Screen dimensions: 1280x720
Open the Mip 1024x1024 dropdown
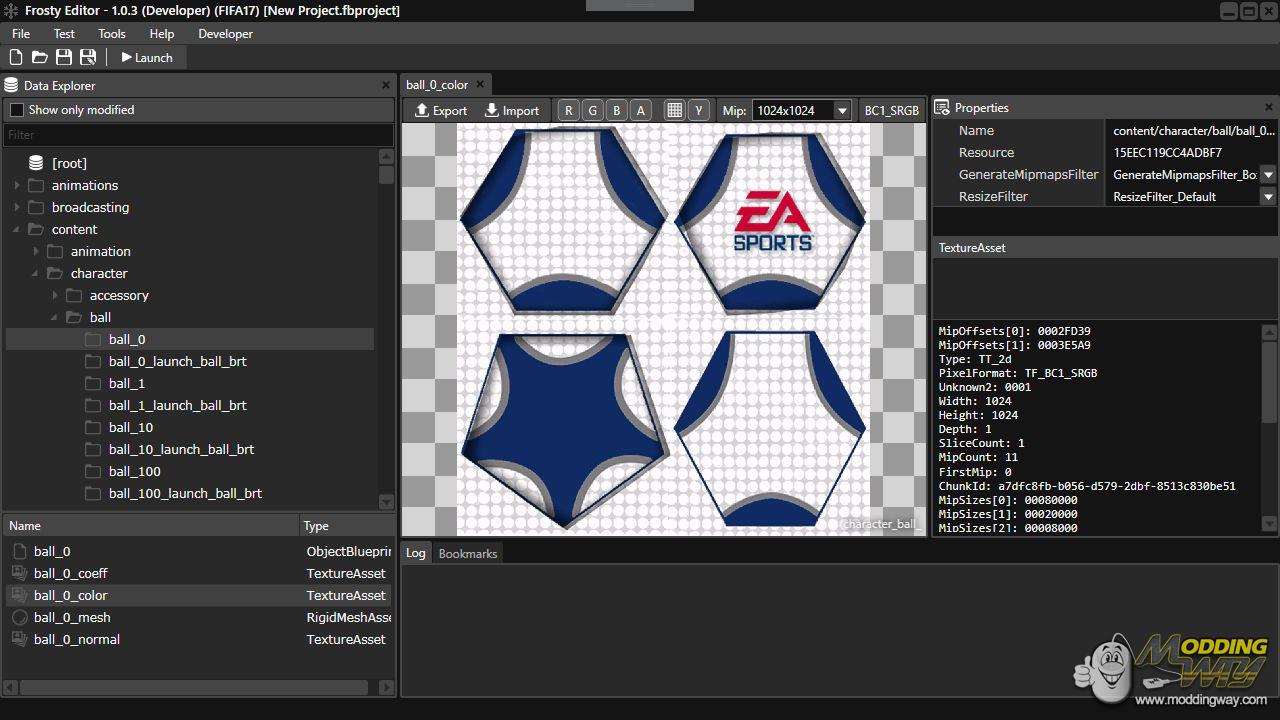click(x=842, y=111)
